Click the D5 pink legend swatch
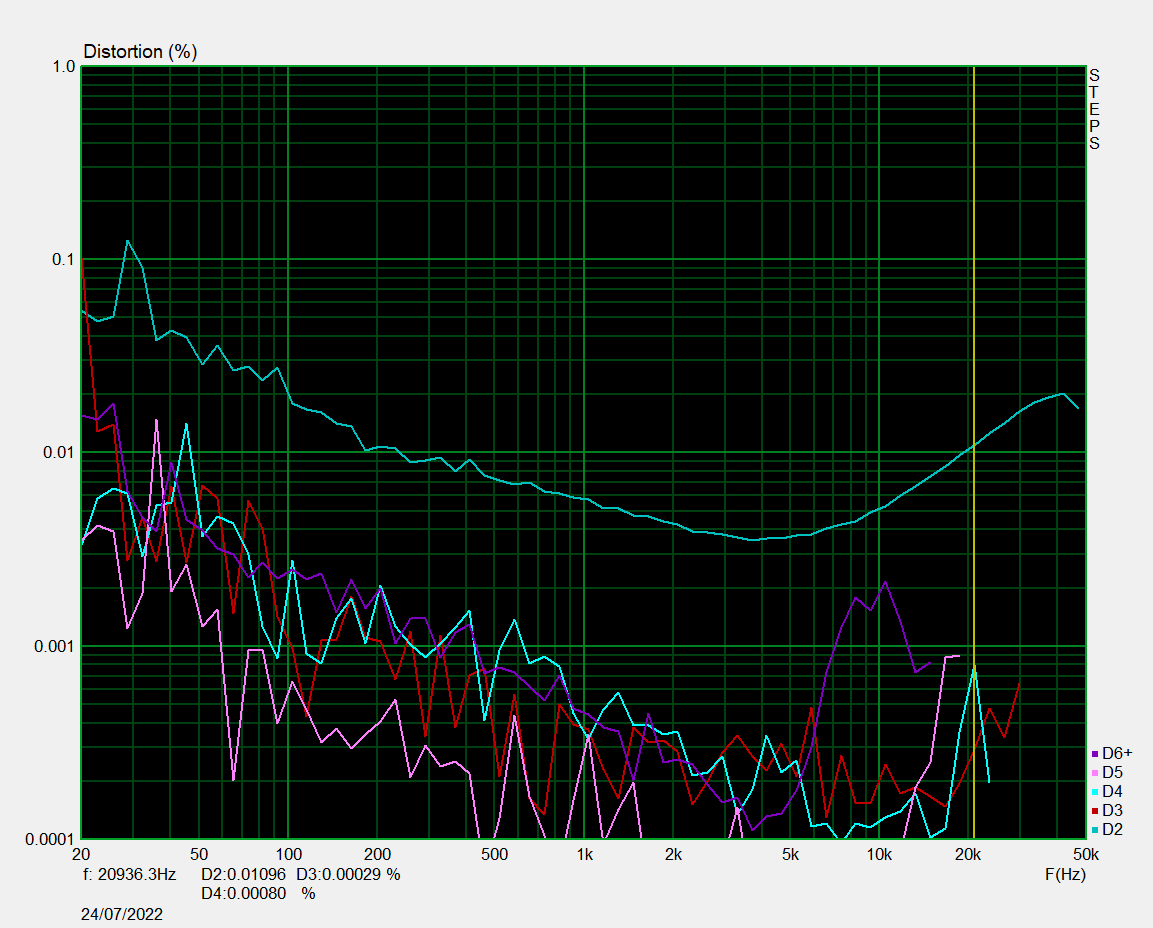This screenshot has height=928, width=1153. pyautogui.click(x=1095, y=773)
